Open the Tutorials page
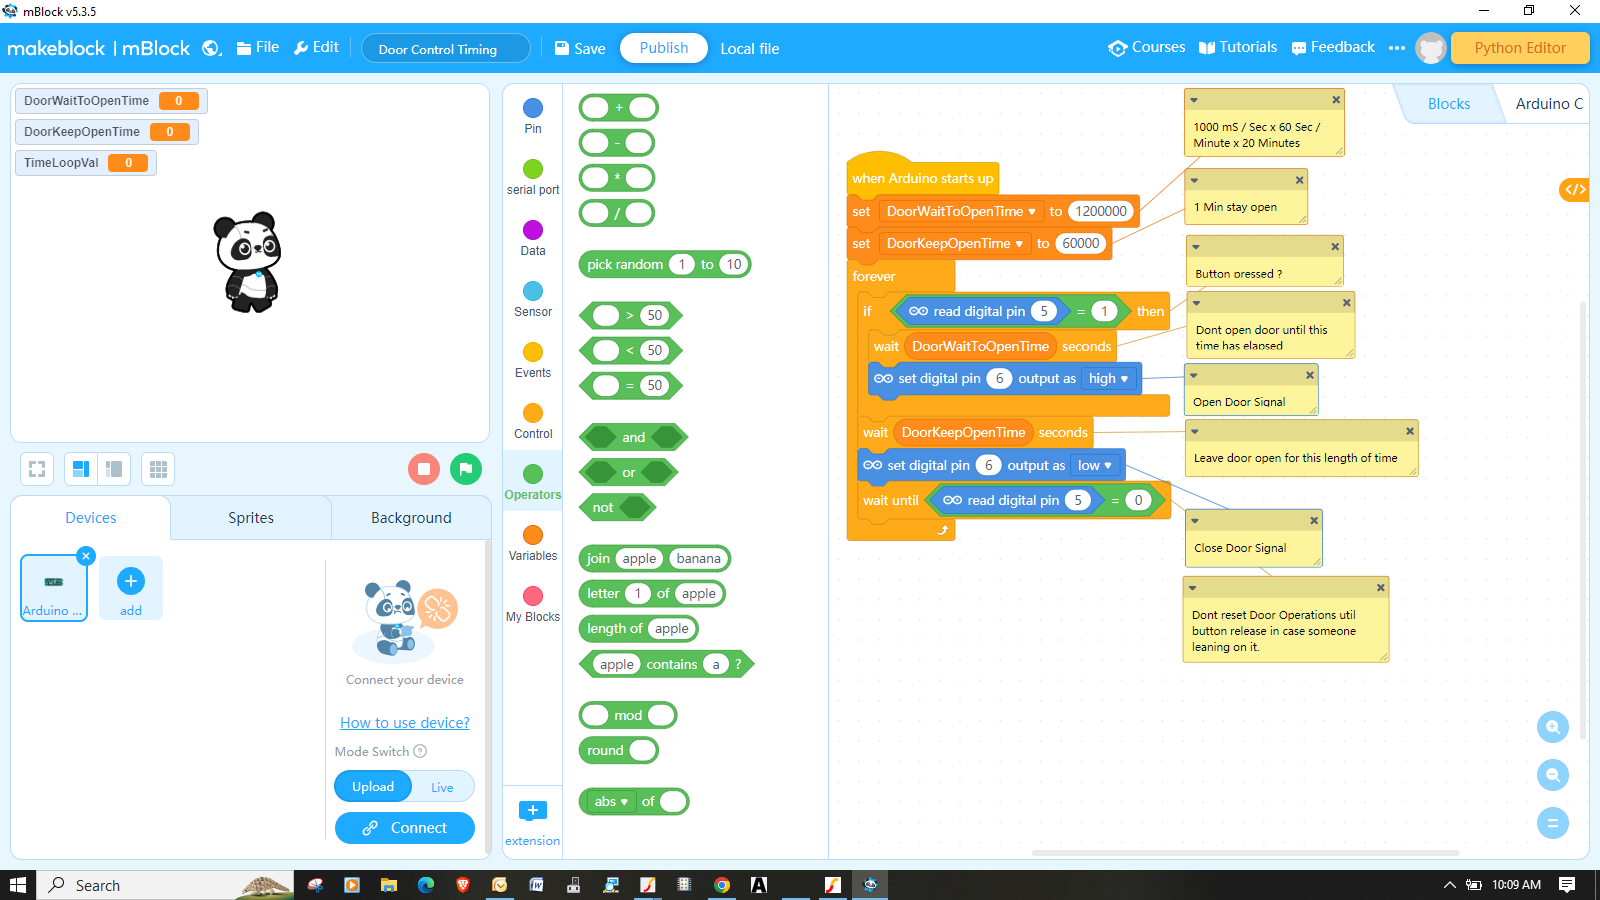The width and height of the screenshot is (1600, 900). [x=1238, y=47]
